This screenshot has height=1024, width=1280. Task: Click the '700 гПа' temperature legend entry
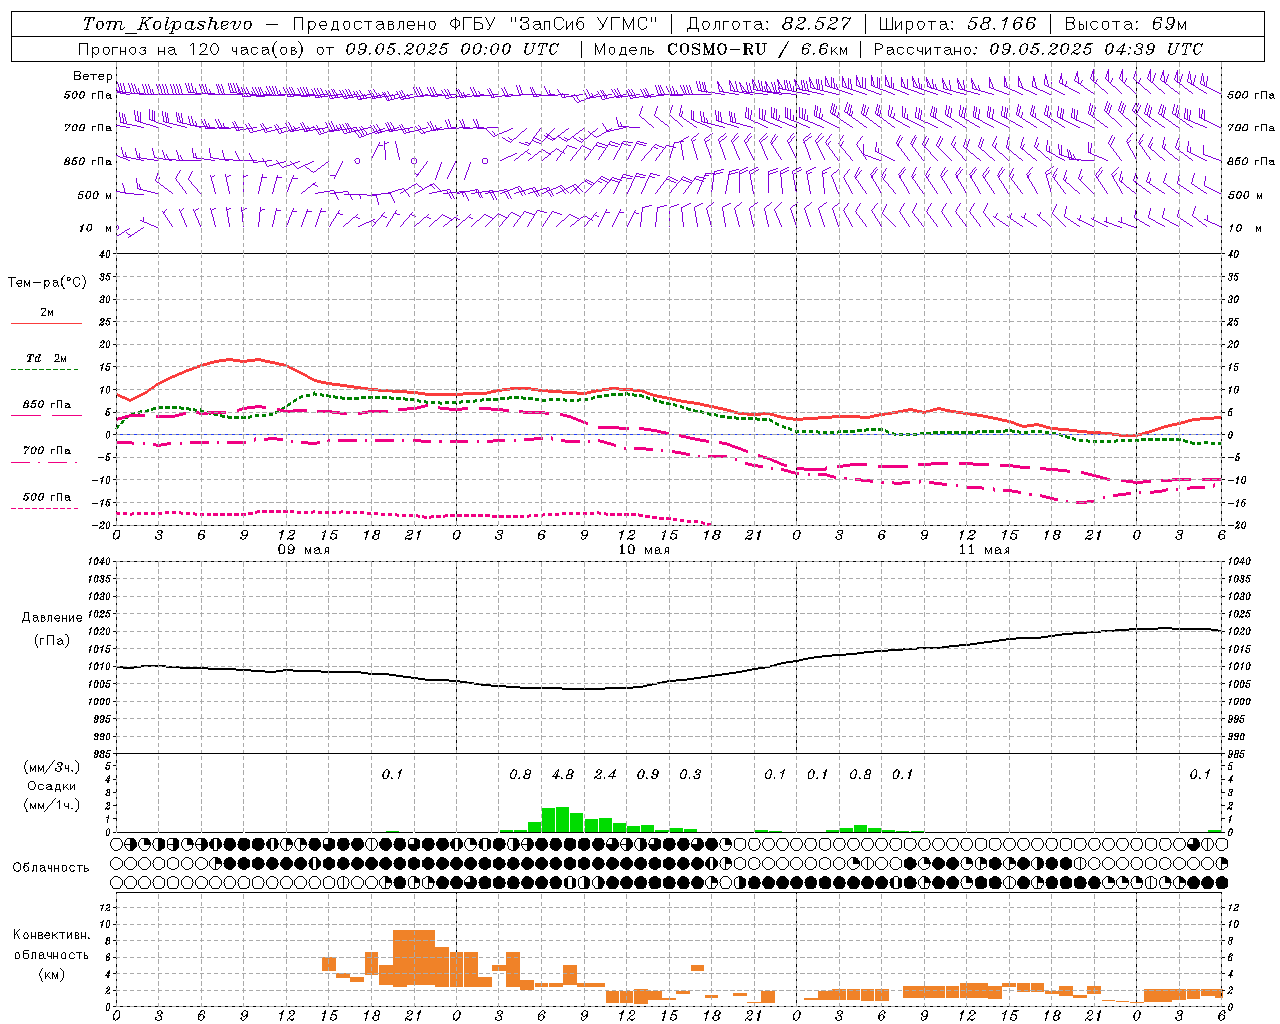47,450
